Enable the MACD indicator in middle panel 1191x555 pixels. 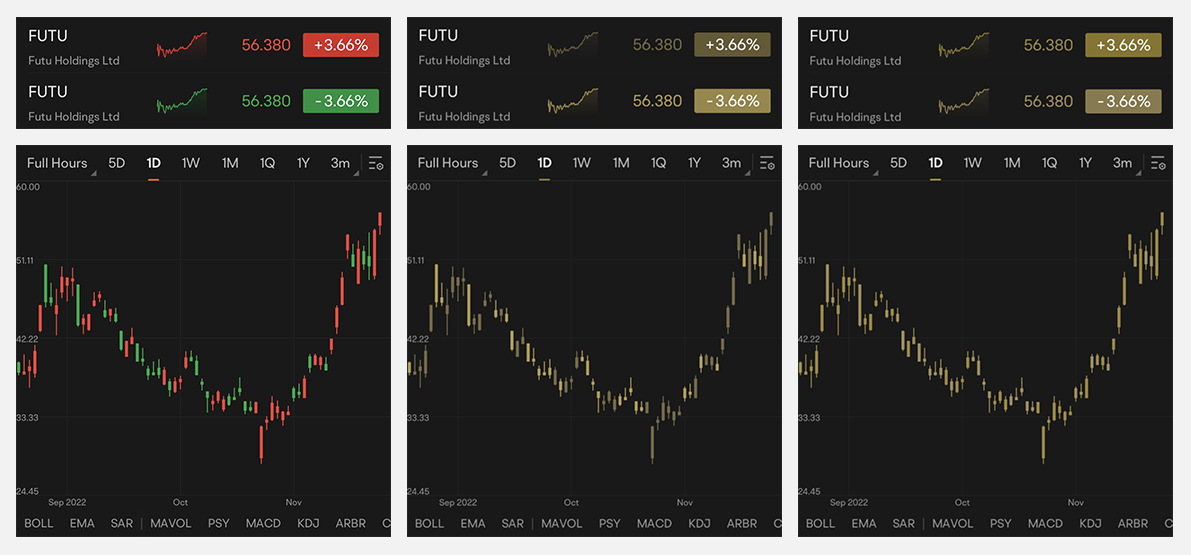click(x=654, y=523)
